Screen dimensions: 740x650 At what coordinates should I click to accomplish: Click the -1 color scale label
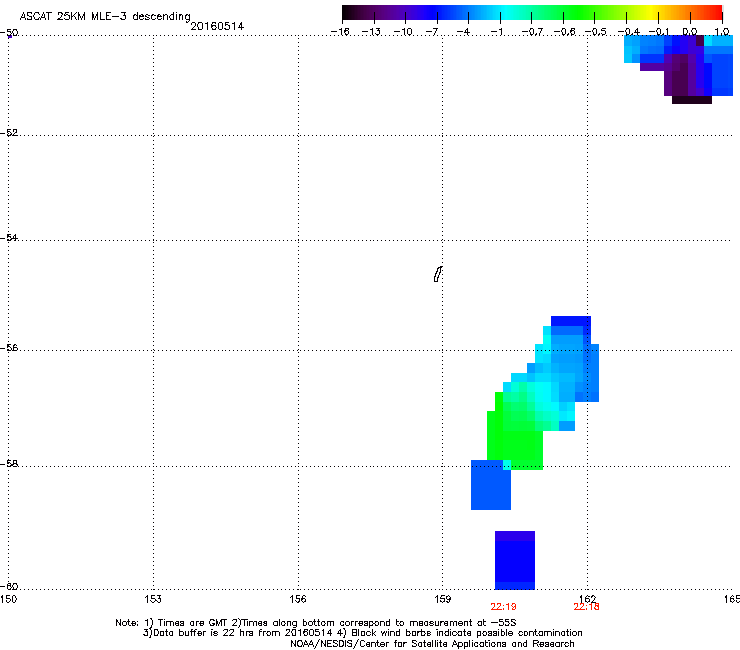[496, 32]
